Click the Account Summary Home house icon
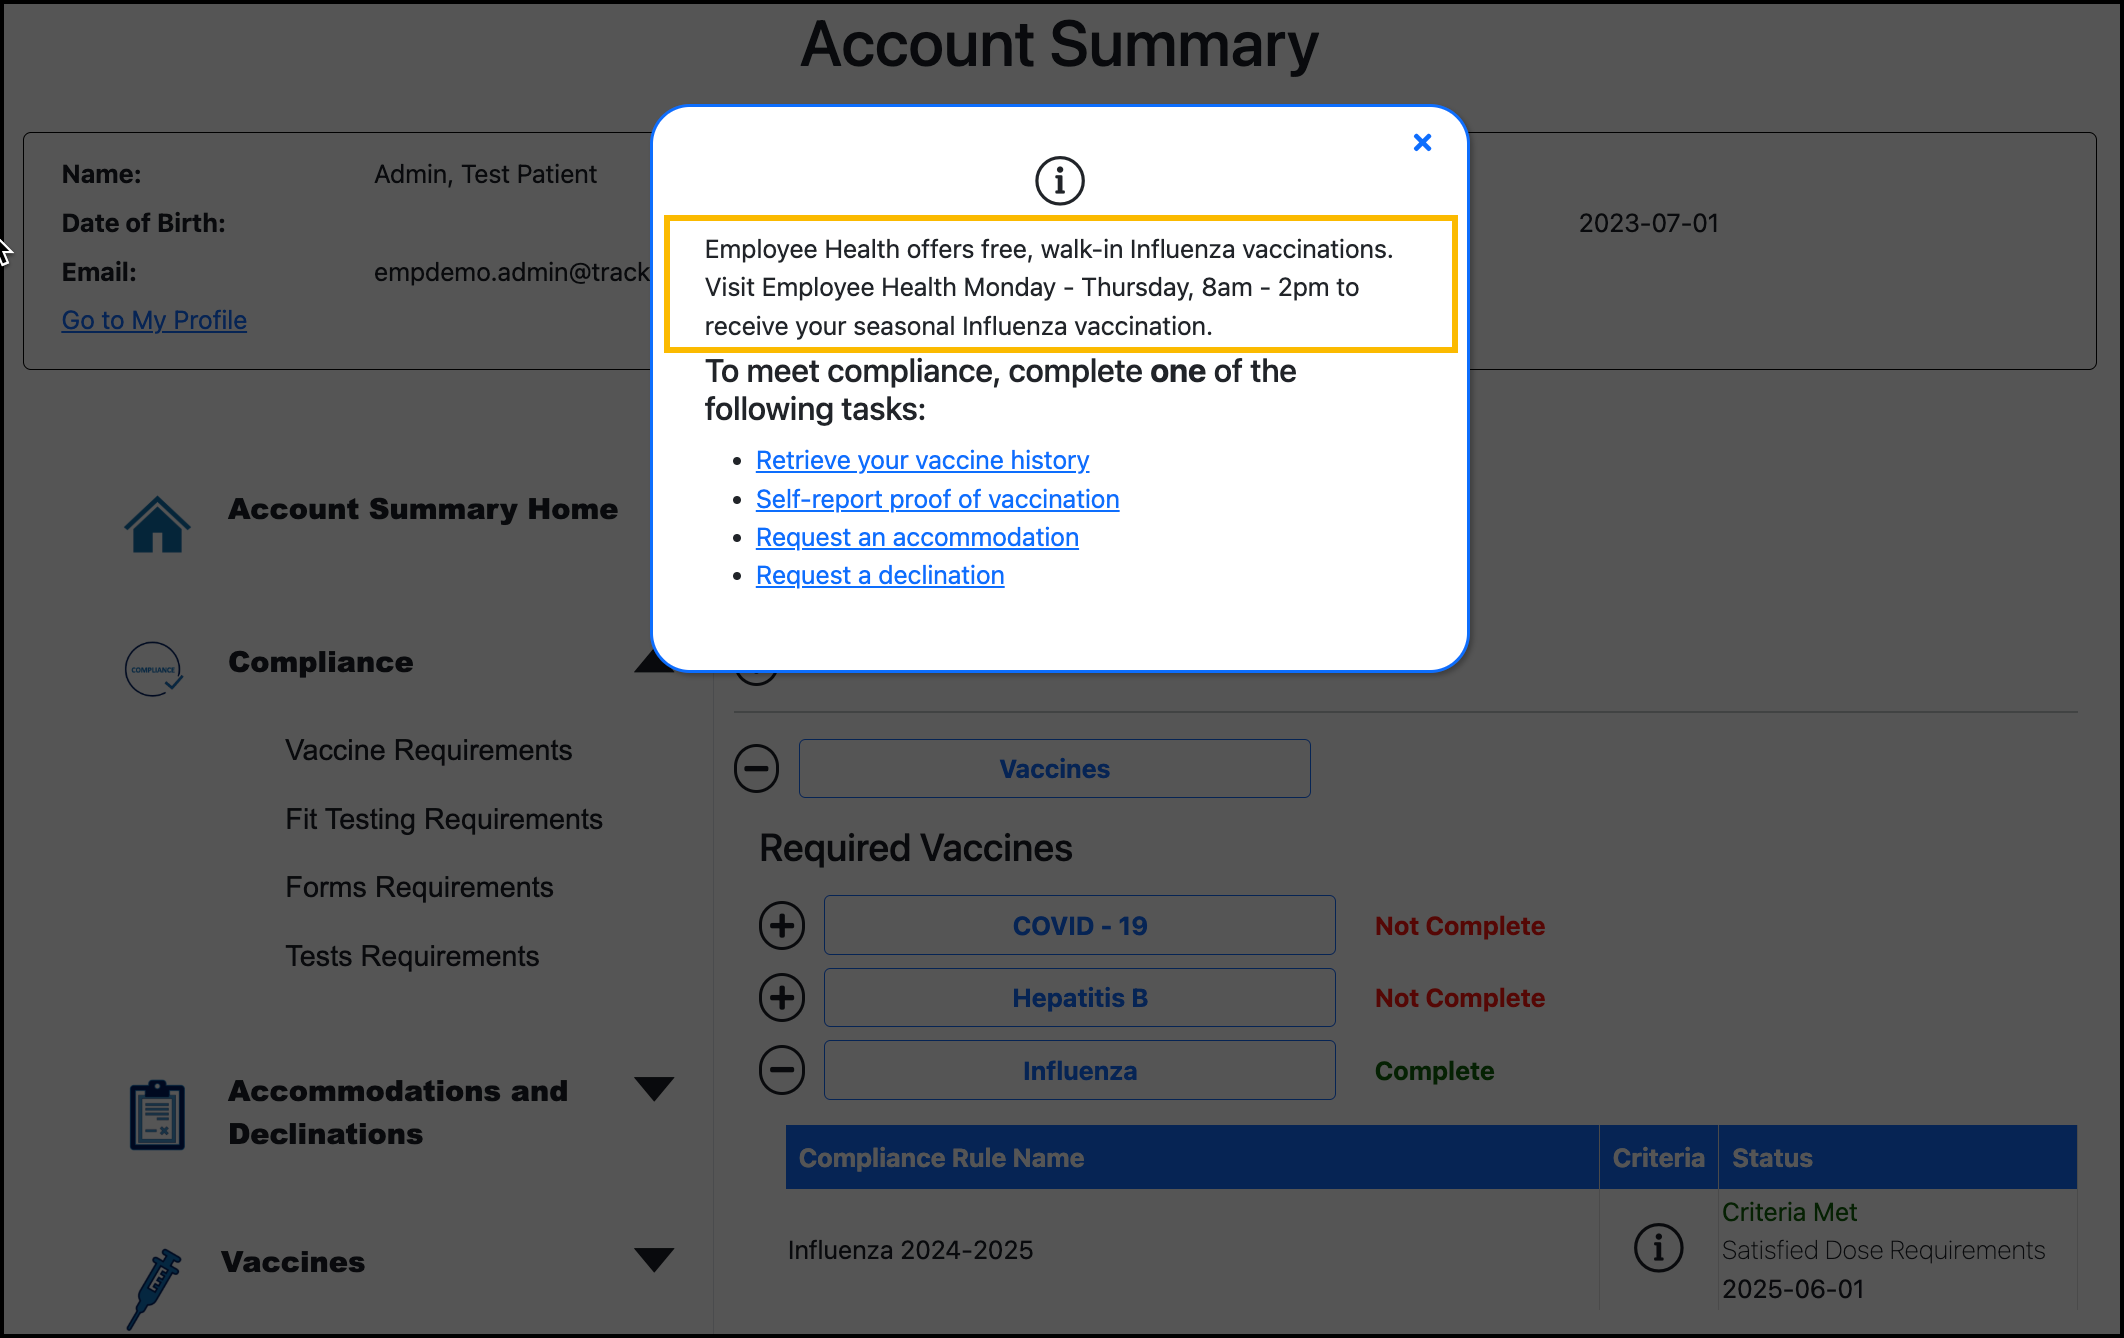This screenshot has height=1338, width=2124. tap(156, 523)
